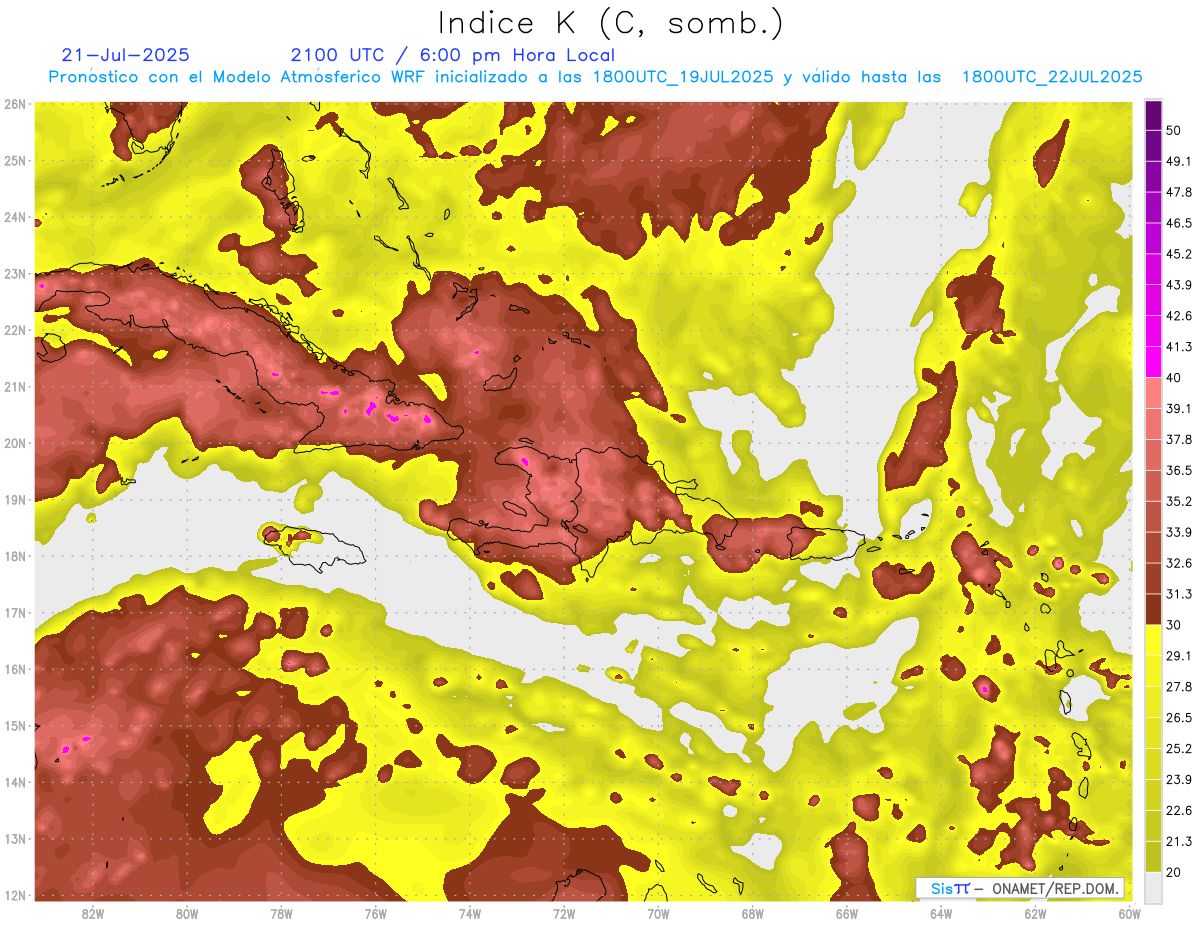
Task: Click the longitude label "72W"
Action: tap(564, 913)
